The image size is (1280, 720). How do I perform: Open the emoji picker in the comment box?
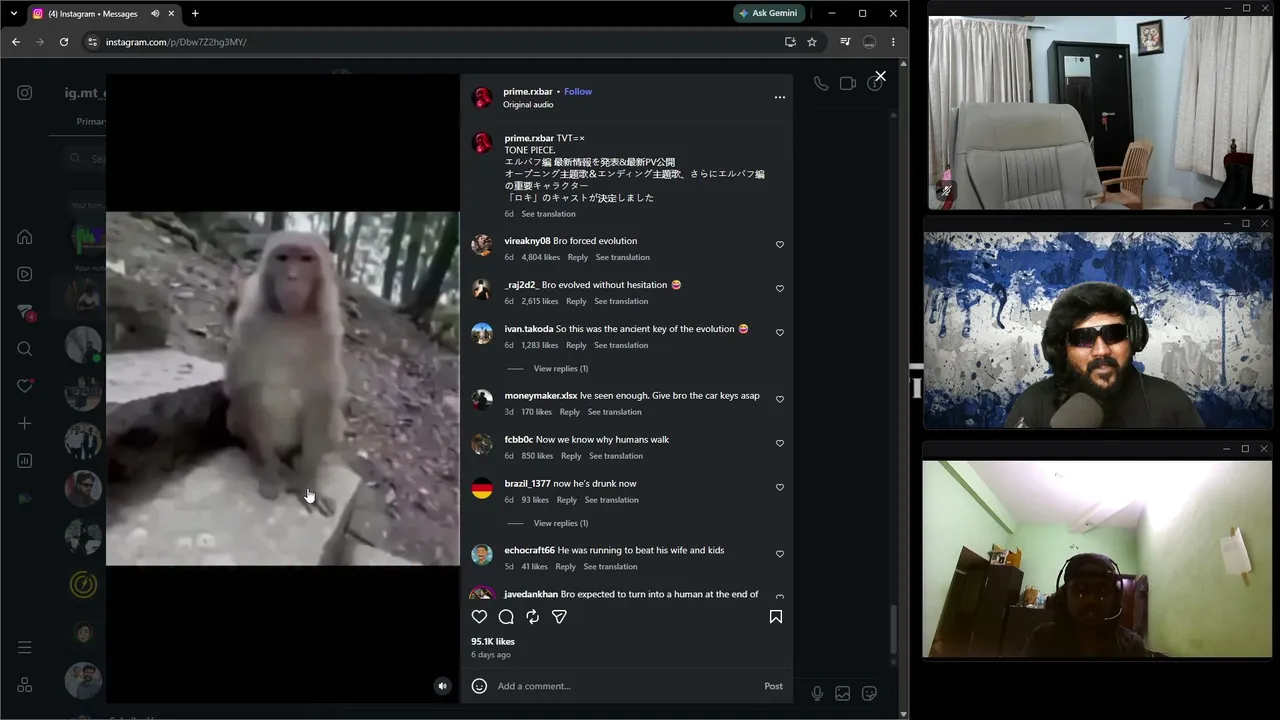479,686
